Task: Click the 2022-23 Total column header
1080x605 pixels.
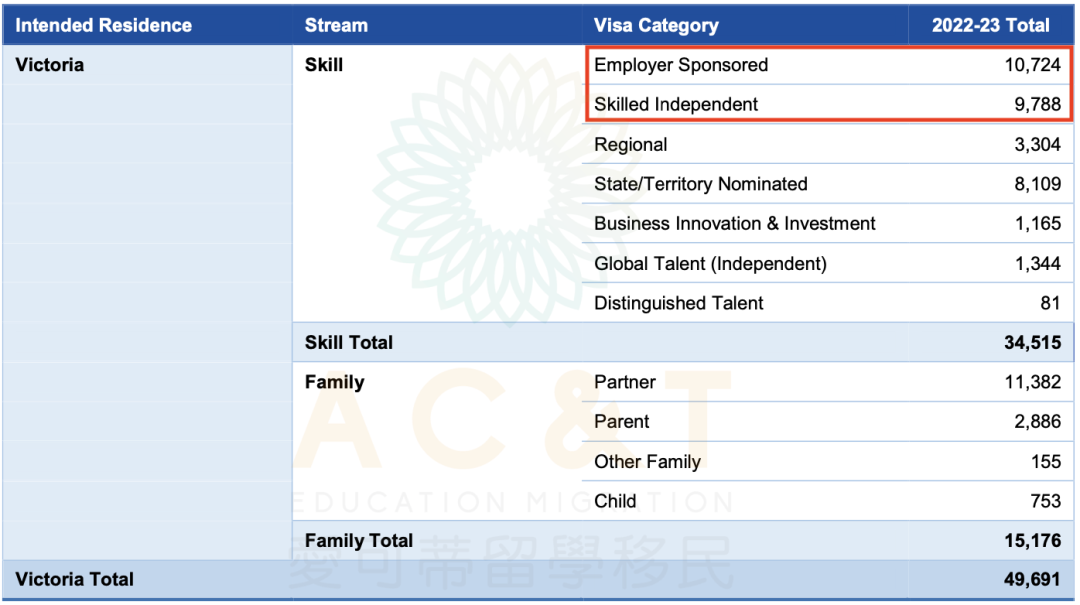Action: pos(990,25)
